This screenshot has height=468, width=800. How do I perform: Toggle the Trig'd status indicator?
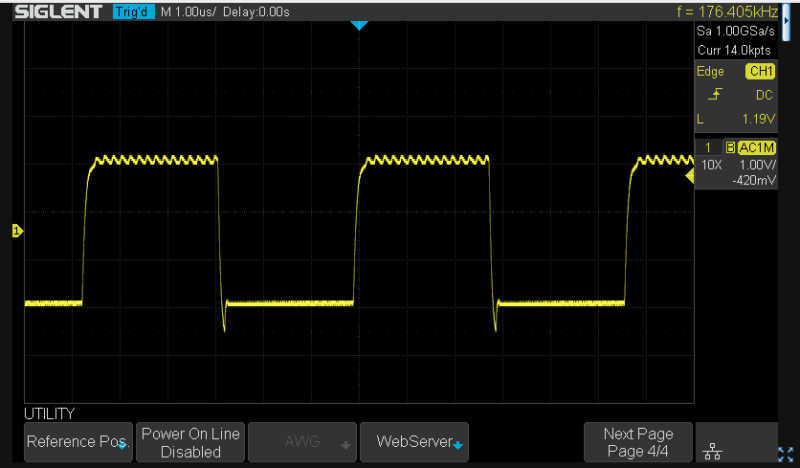[x=132, y=12]
